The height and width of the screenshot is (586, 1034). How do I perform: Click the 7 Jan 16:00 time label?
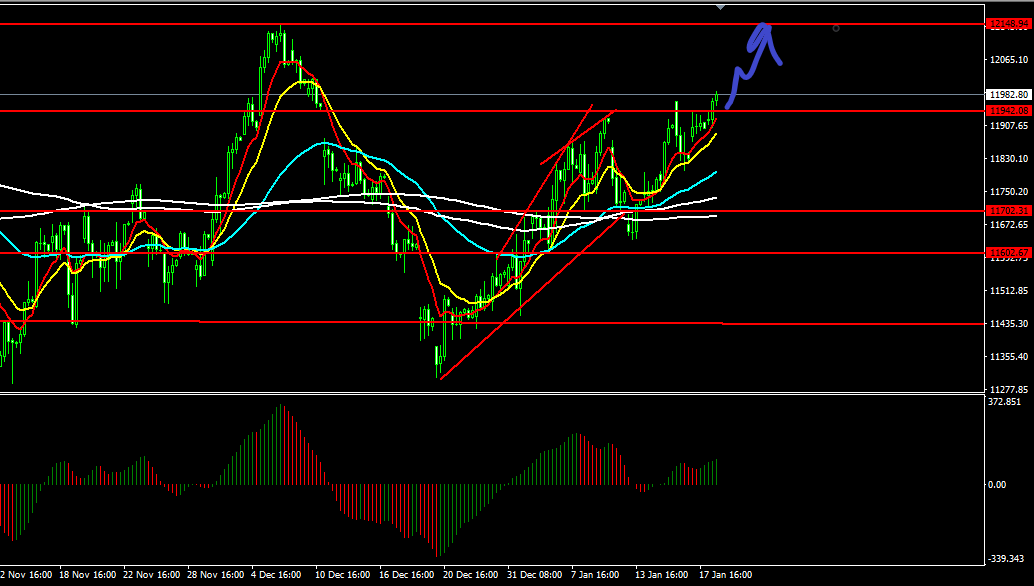click(x=595, y=575)
